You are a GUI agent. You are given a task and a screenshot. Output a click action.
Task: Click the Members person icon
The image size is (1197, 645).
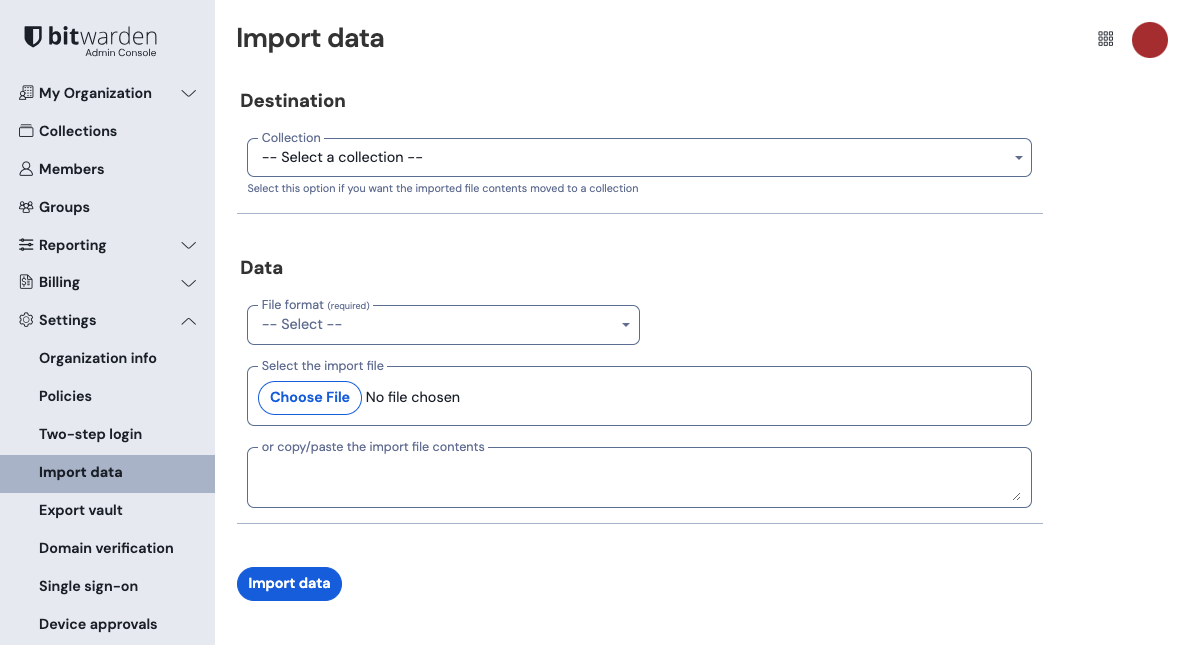pos(25,168)
